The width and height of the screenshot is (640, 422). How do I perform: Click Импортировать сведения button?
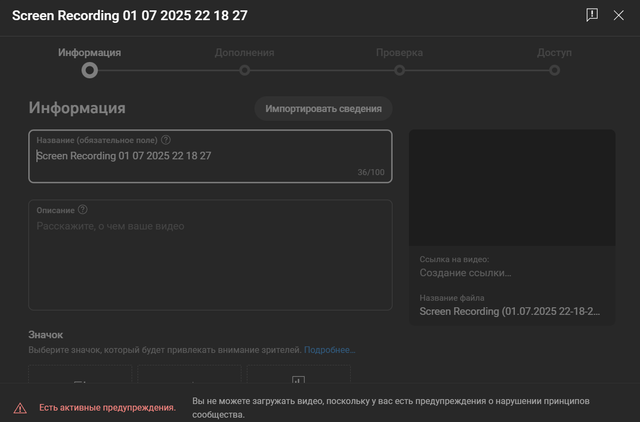(323, 109)
